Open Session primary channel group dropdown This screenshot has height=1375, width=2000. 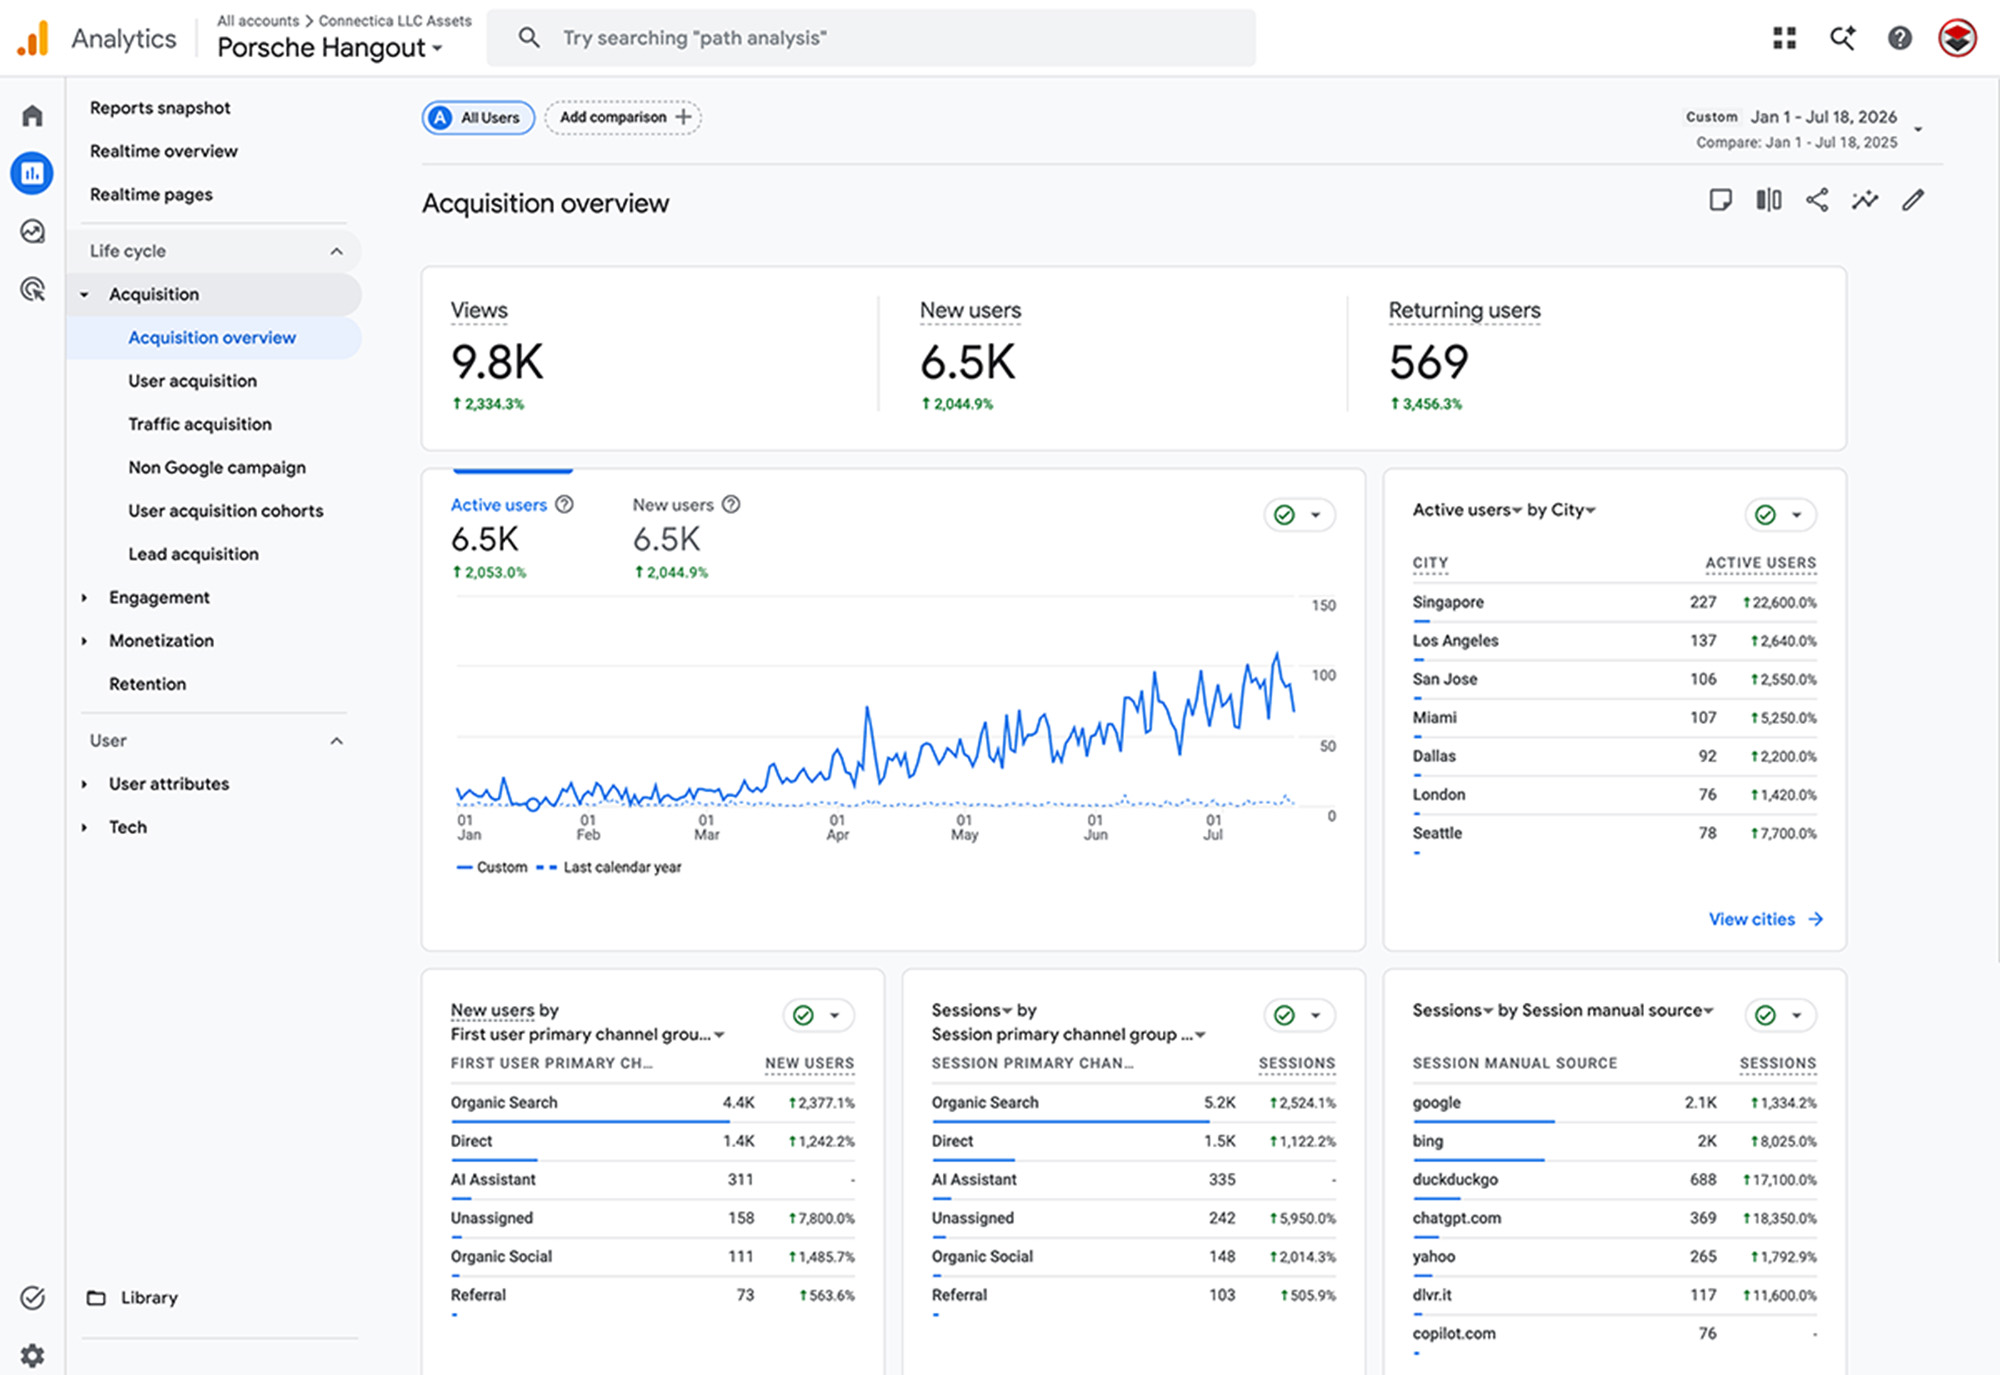click(x=1069, y=1034)
